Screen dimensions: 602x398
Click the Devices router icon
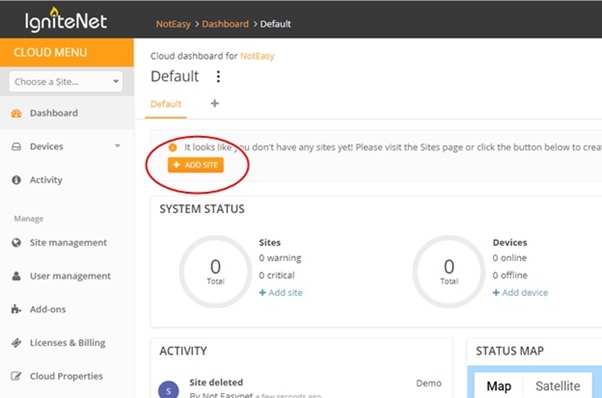pos(16,147)
